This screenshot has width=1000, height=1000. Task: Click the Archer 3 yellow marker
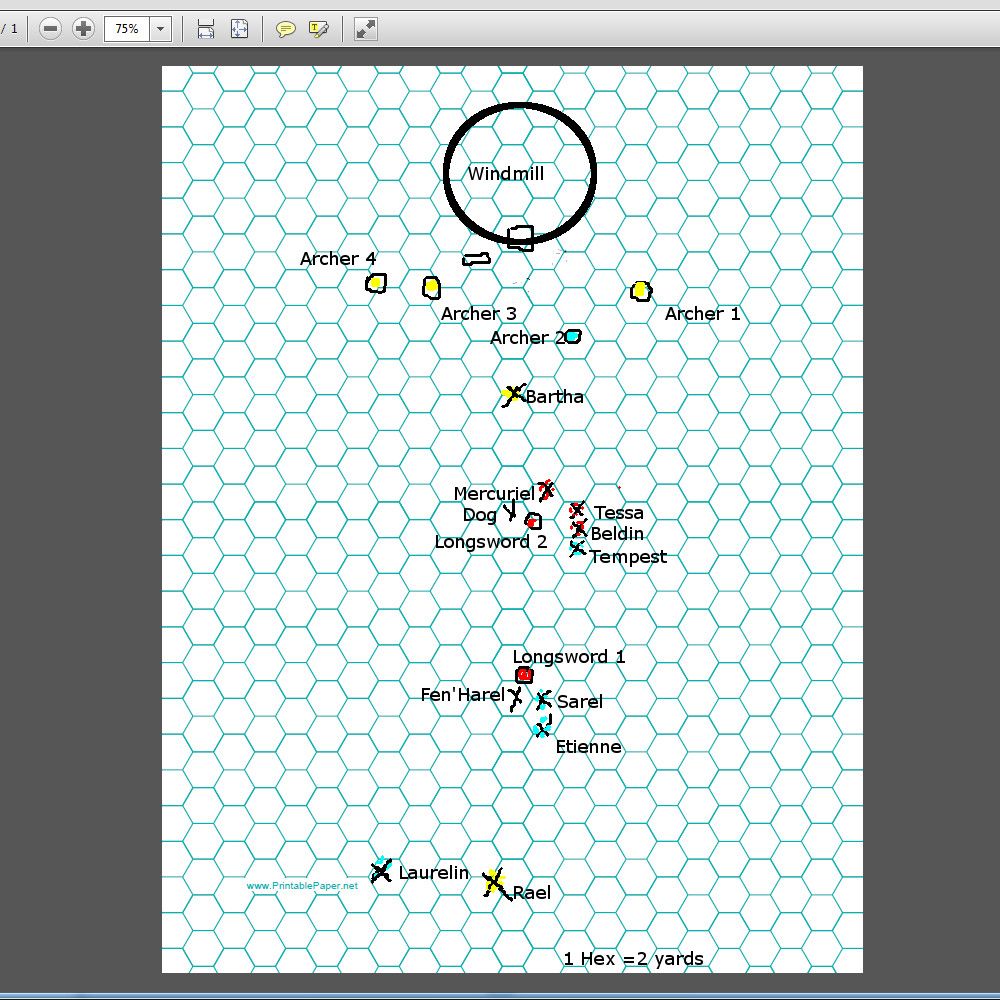(431, 287)
